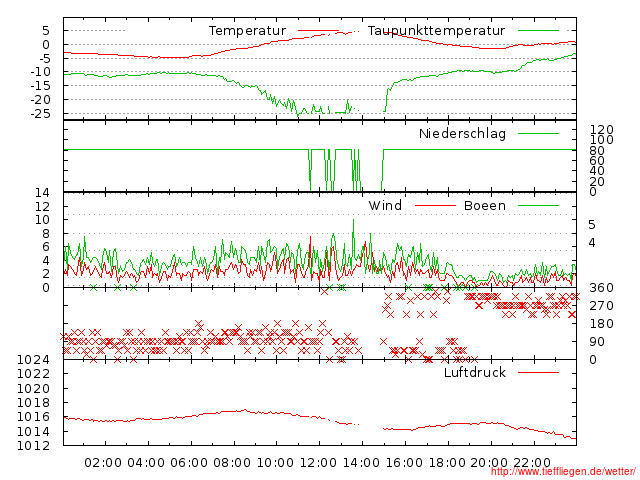The height and width of the screenshot is (480, 640).
Task: Click the 1016 pressure axis value
Action: (x=33, y=417)
